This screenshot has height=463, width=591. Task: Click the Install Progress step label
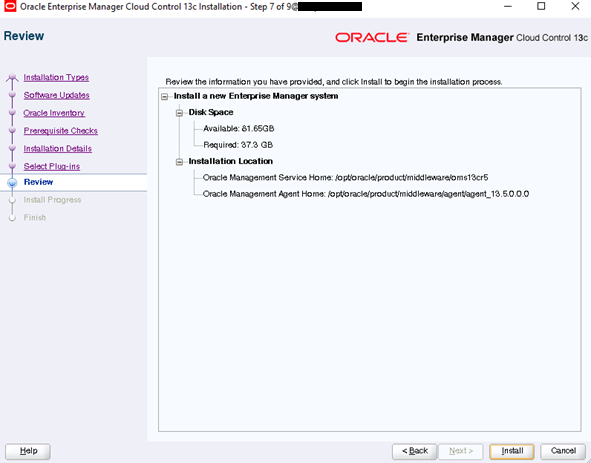pyautogui.click(x=52, y=200)
